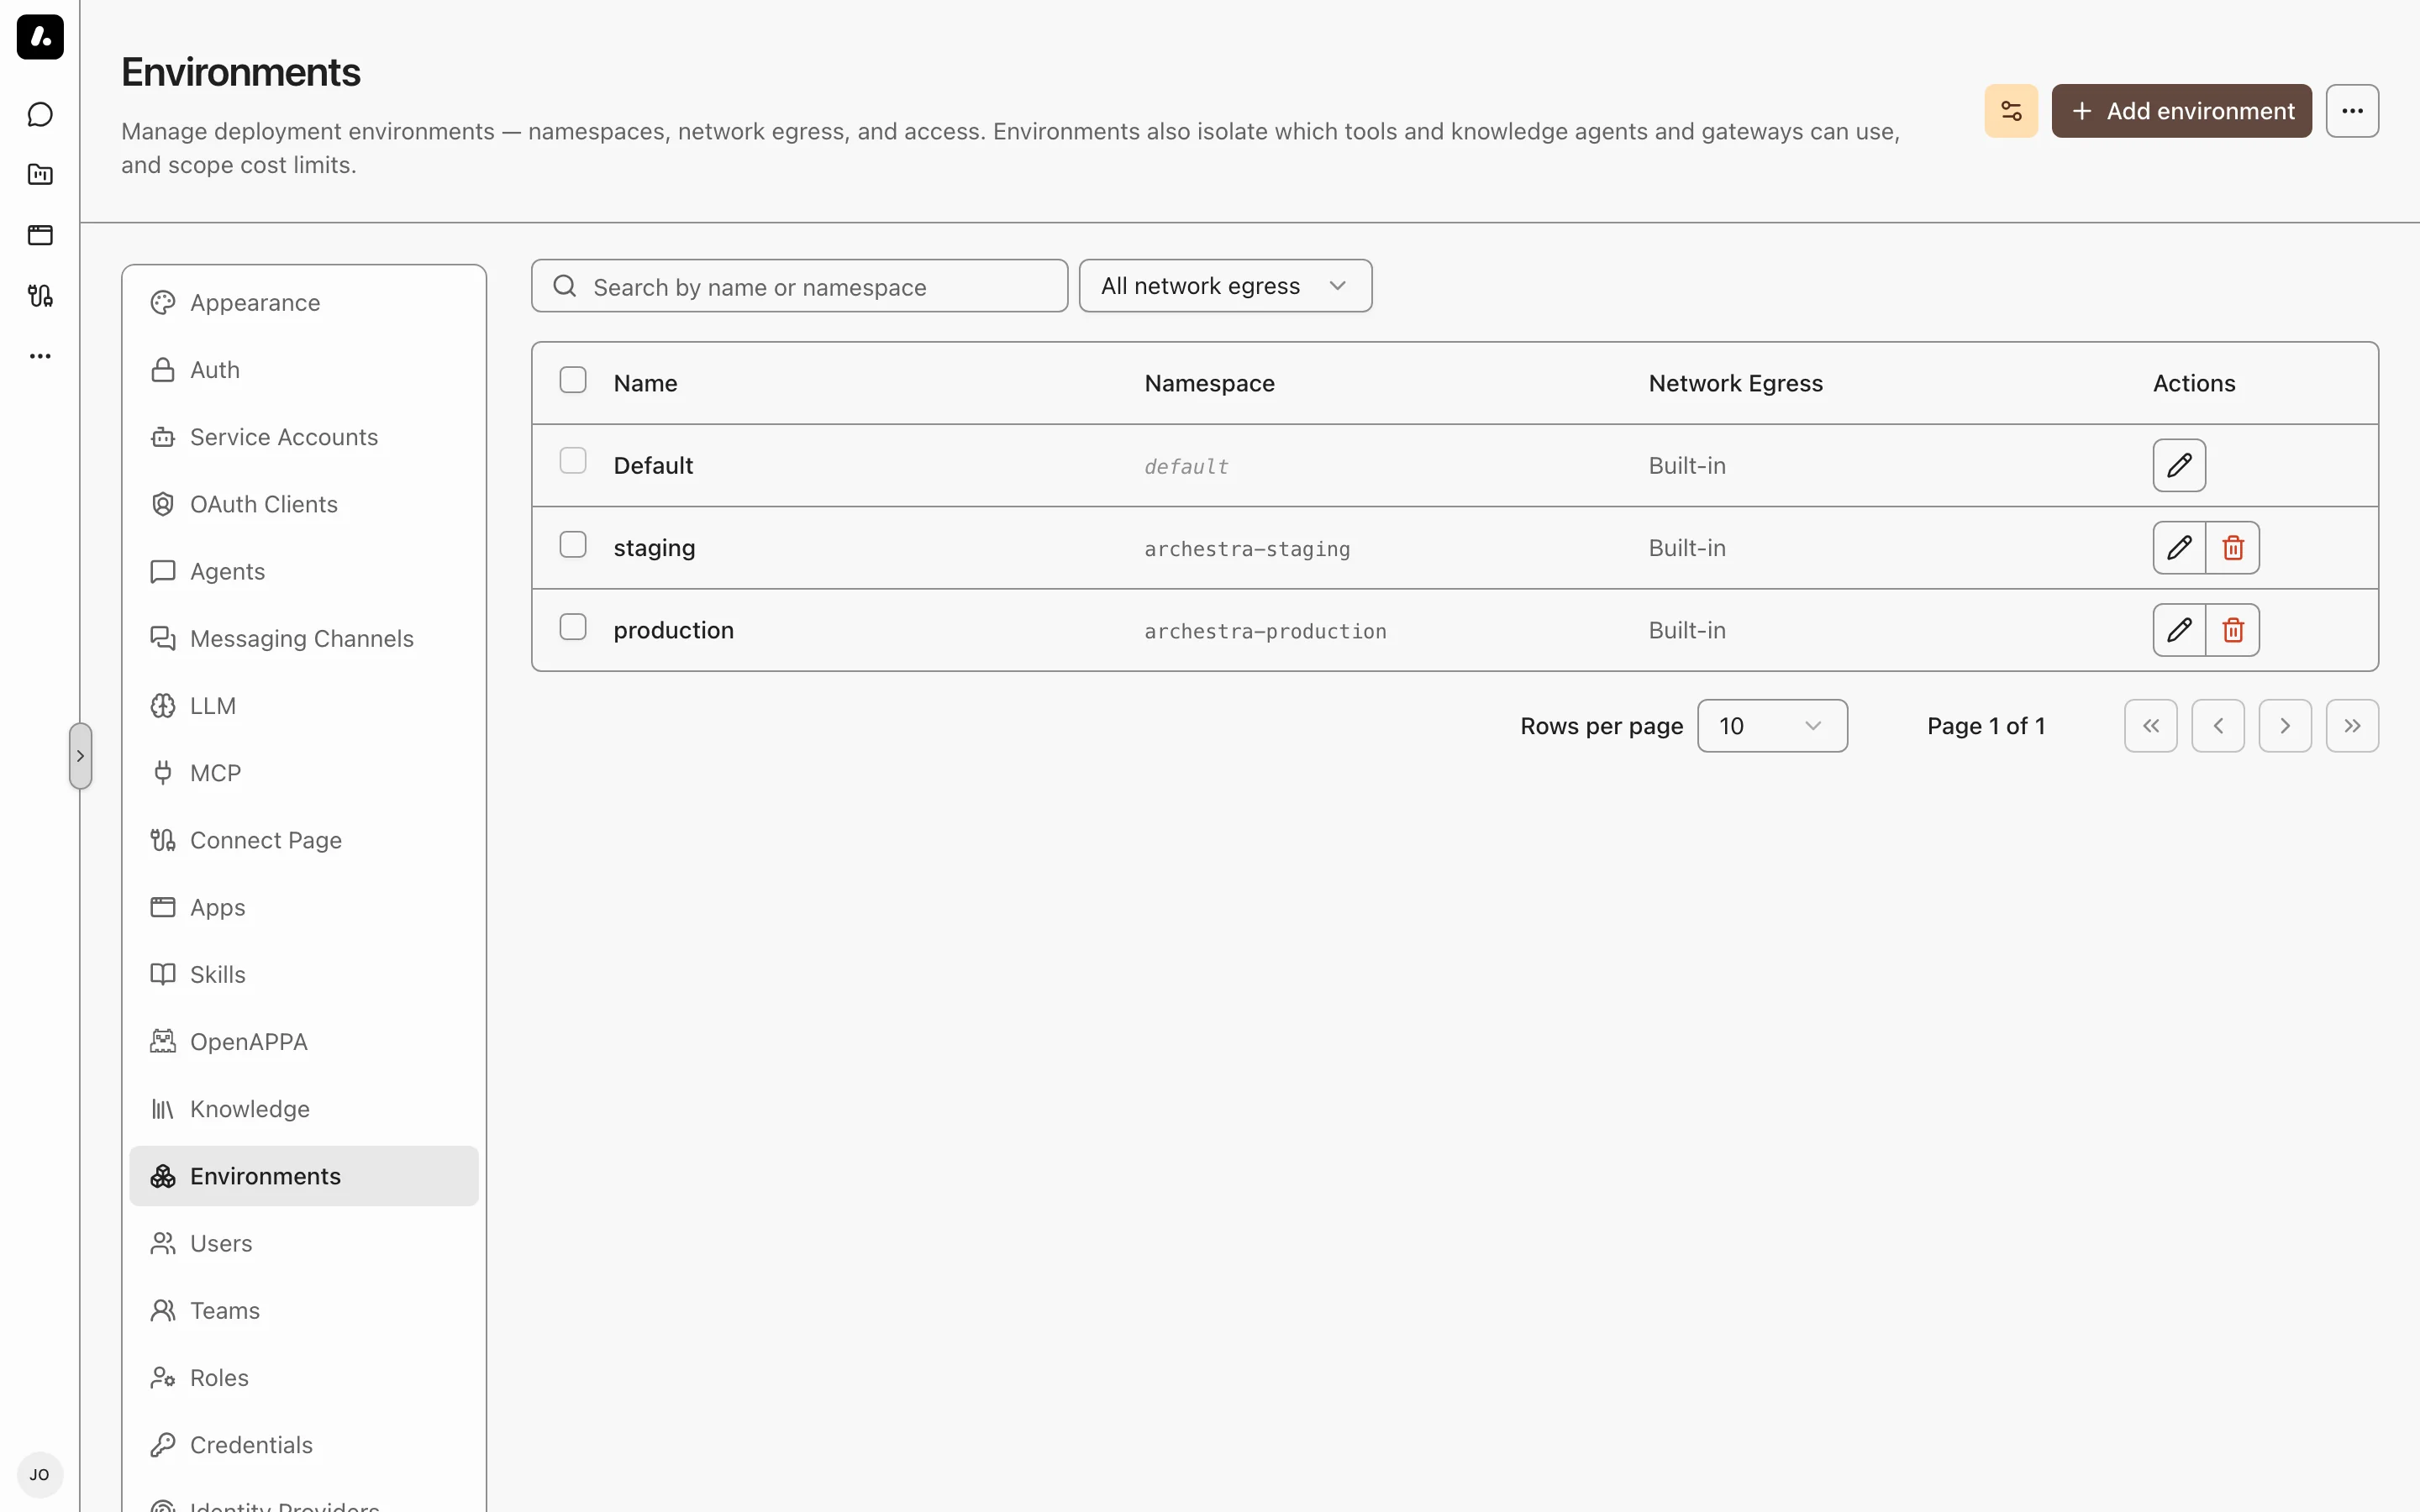Go to next page arrow
Screen dimensions: 2420x1512
click(2285, 726)
